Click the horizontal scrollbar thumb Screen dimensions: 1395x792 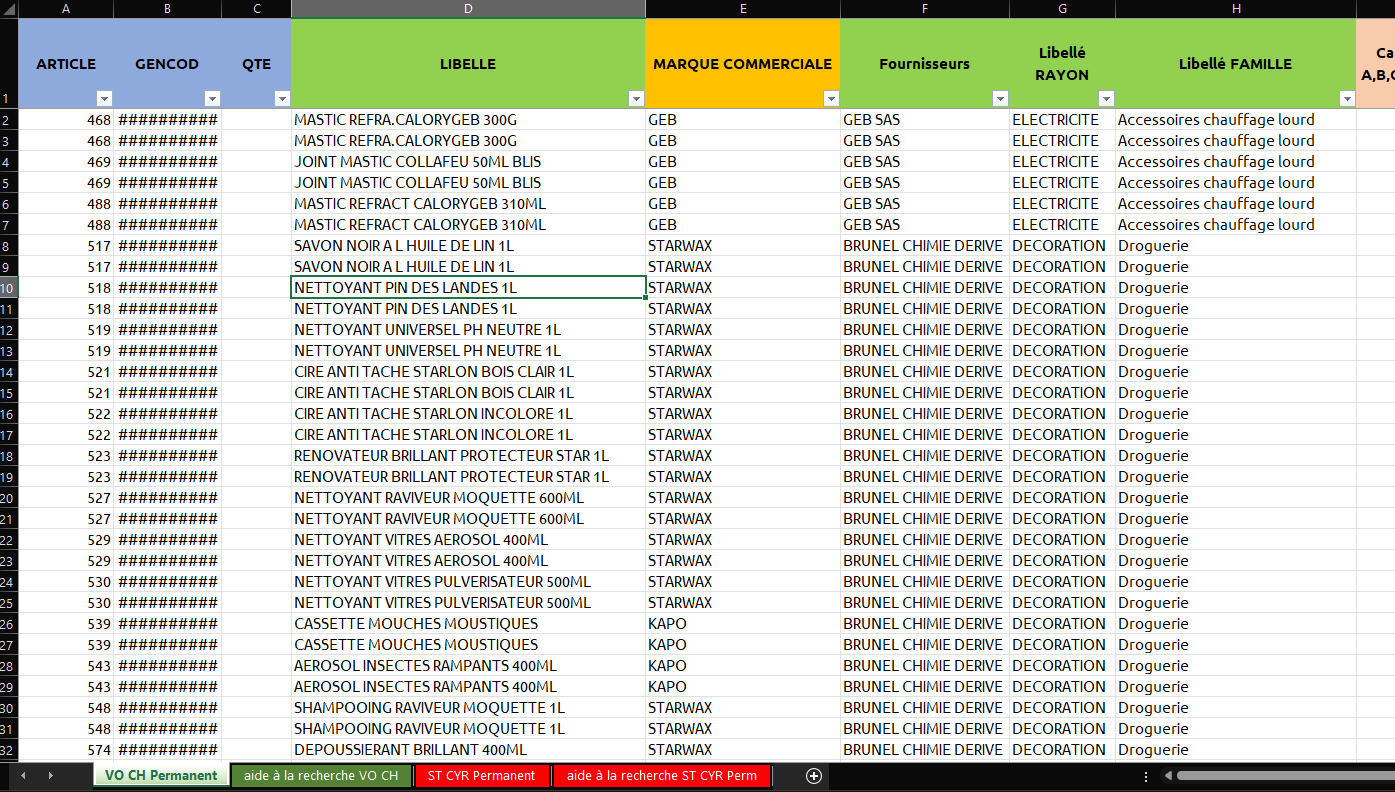(1286, 776)
